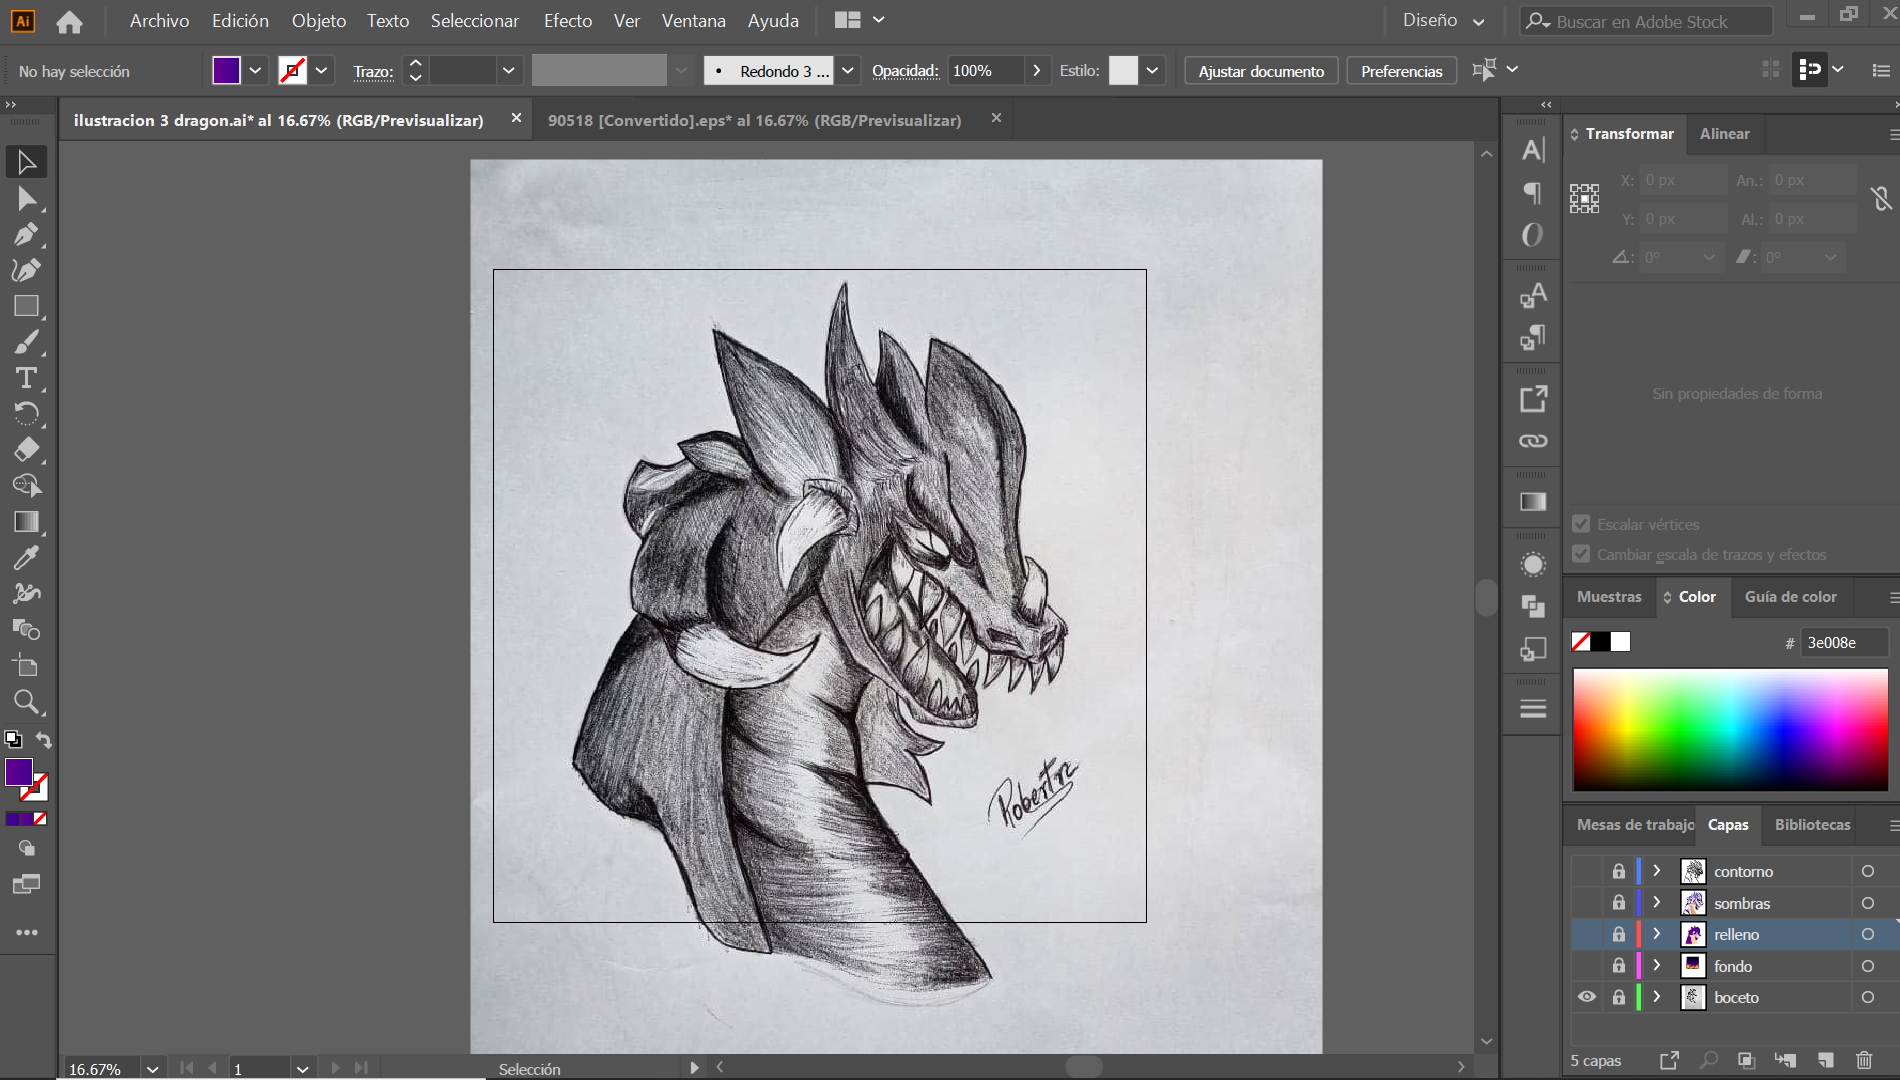Select the Rotate tool
Image resolution: width=1900 pixels, height=1080 pixels.
[x=27, y=414]
